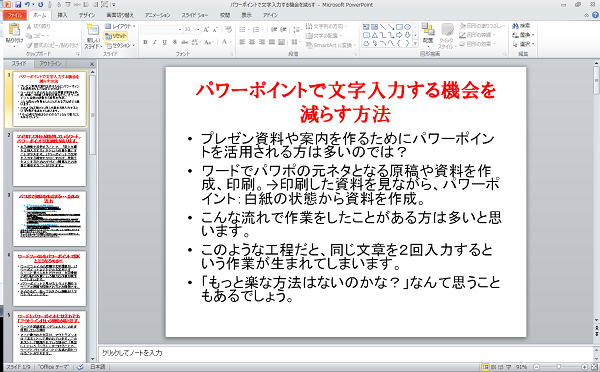Select the triangle shape in gallery

[375, 35]
